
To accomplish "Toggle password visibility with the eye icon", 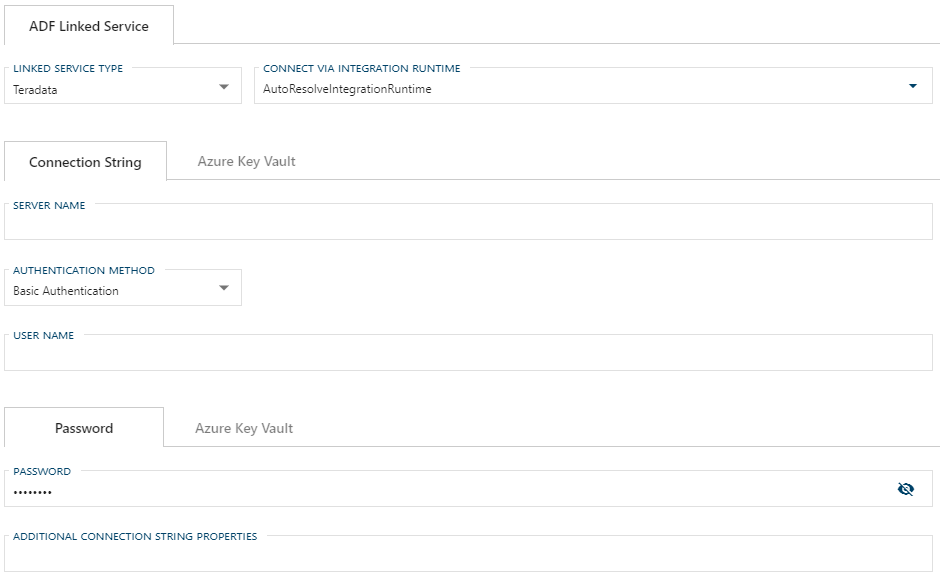I will click(x=906, y=489).
